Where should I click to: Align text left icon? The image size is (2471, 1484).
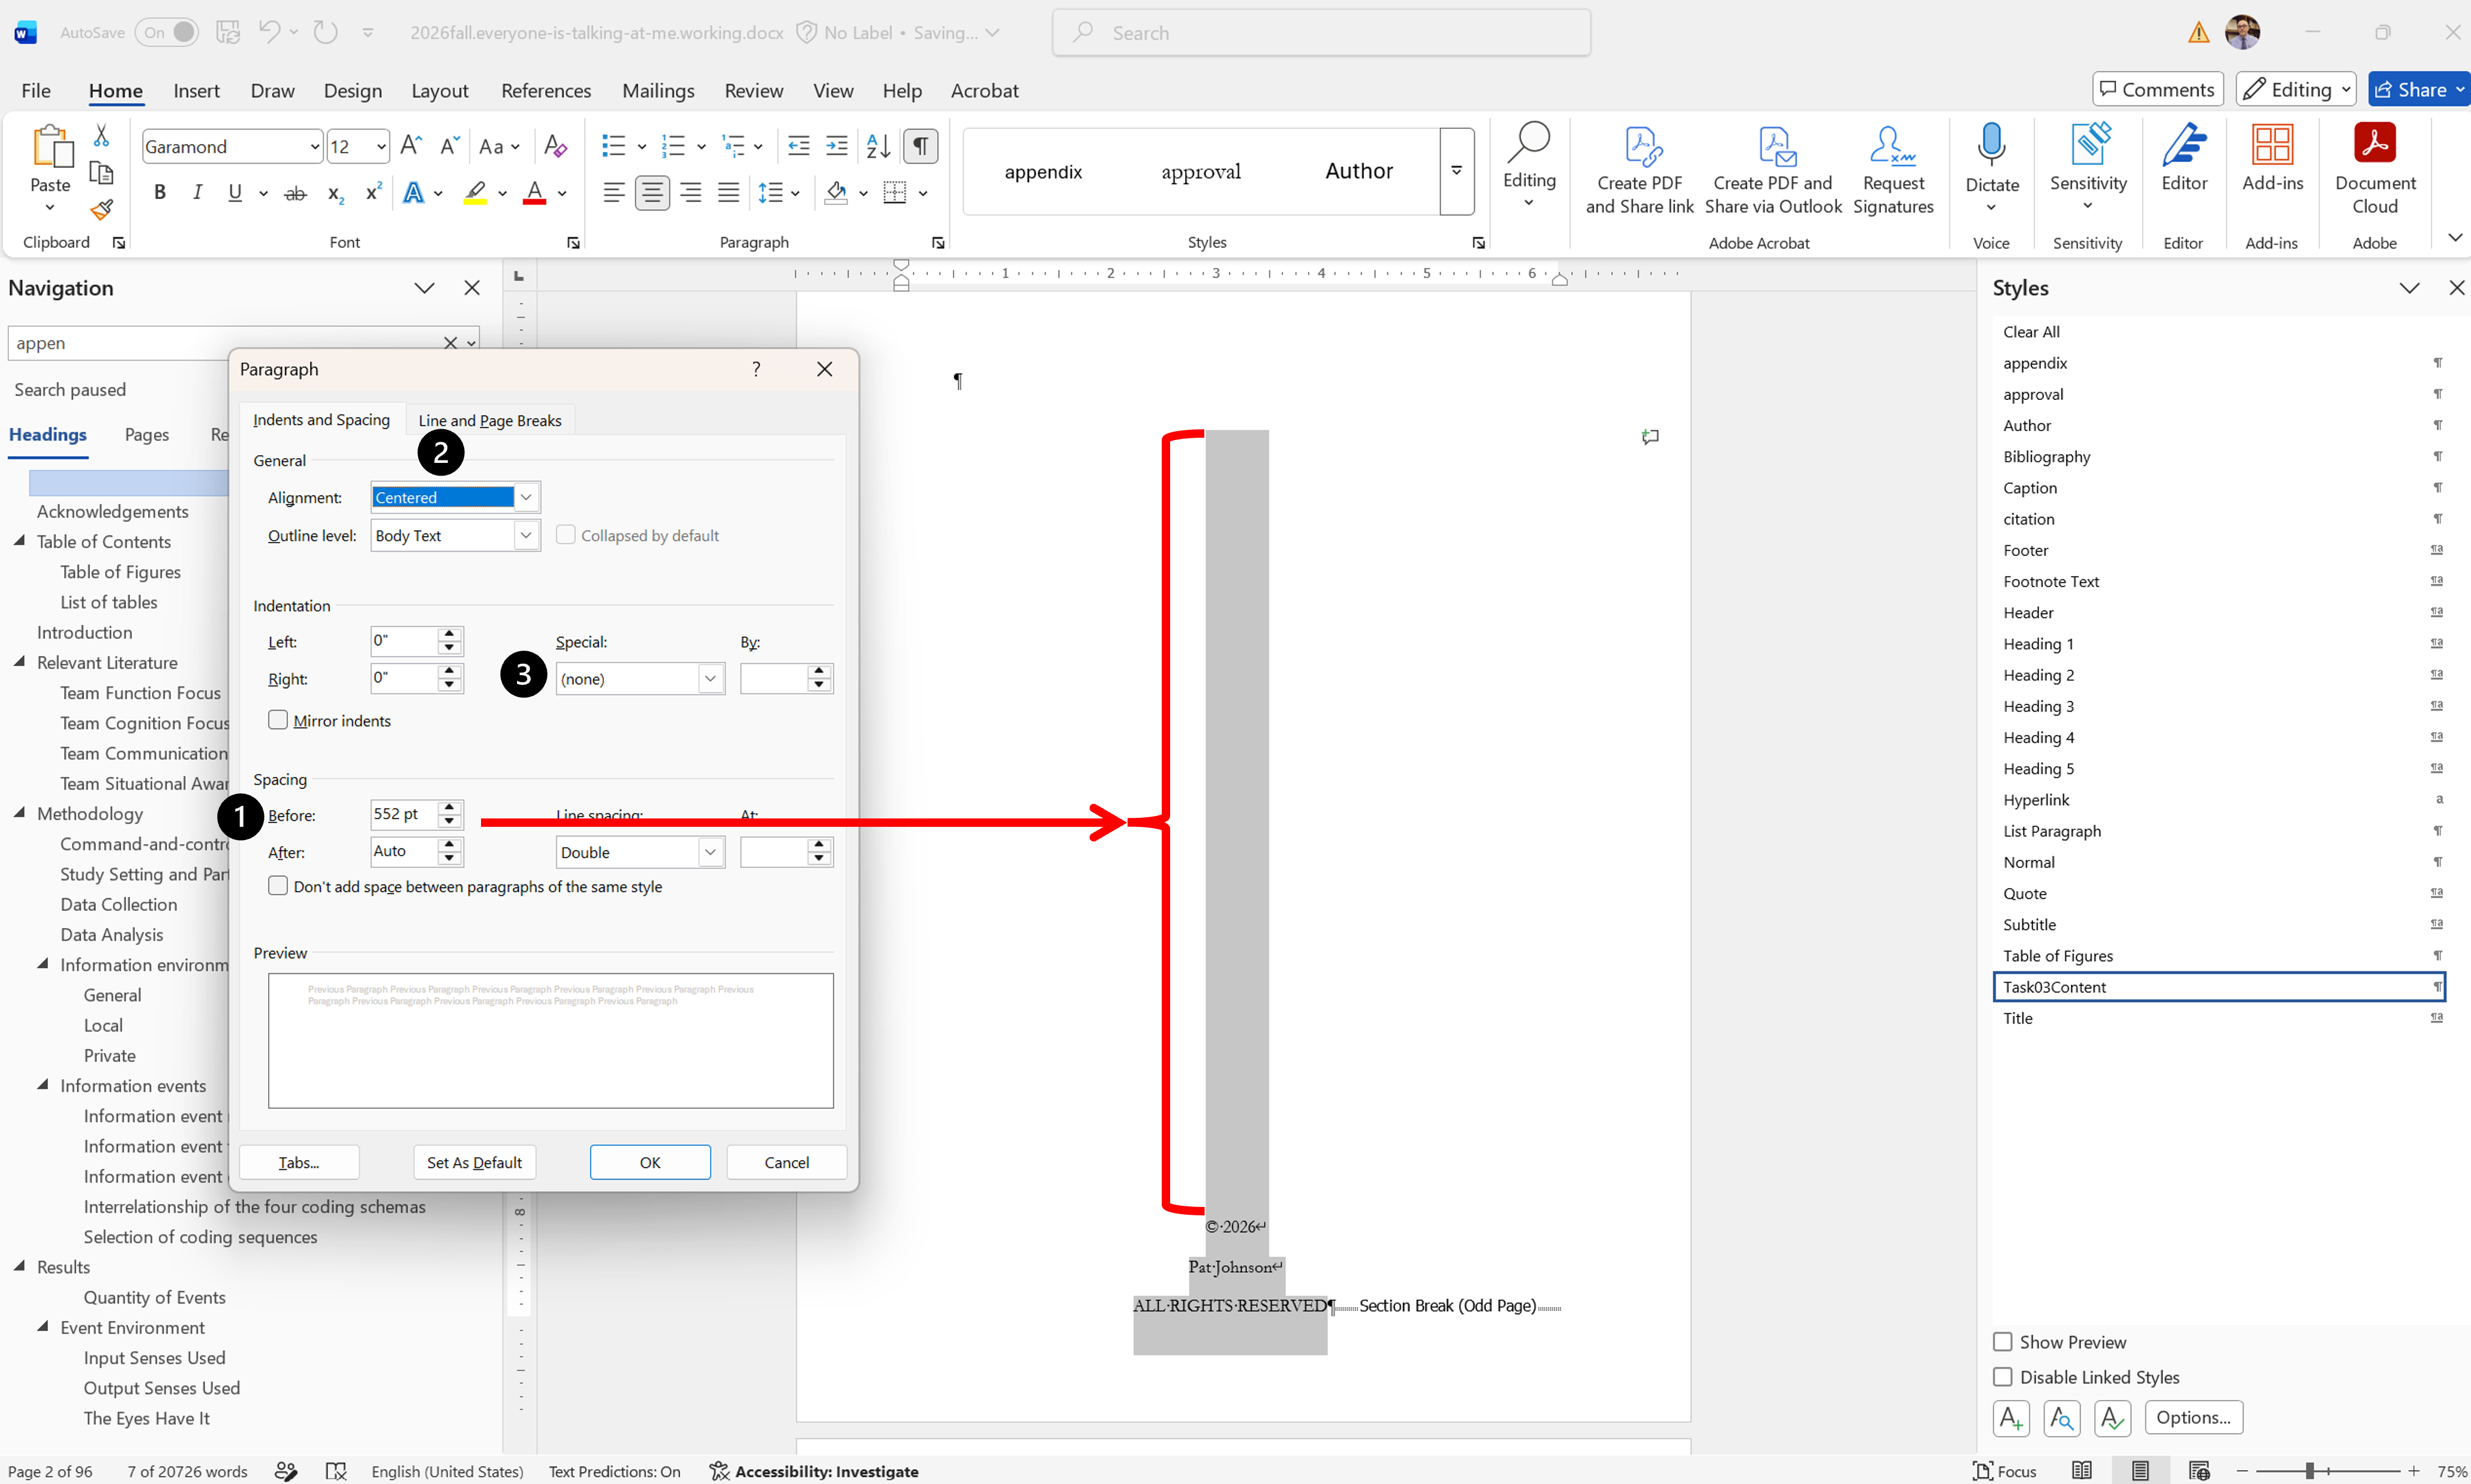click(x=614, y=193)
